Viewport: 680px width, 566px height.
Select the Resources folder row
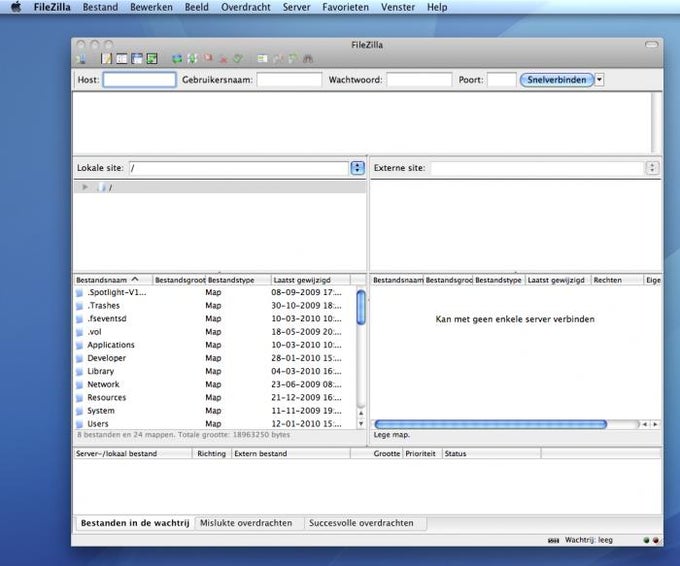(x=215, y=398)
